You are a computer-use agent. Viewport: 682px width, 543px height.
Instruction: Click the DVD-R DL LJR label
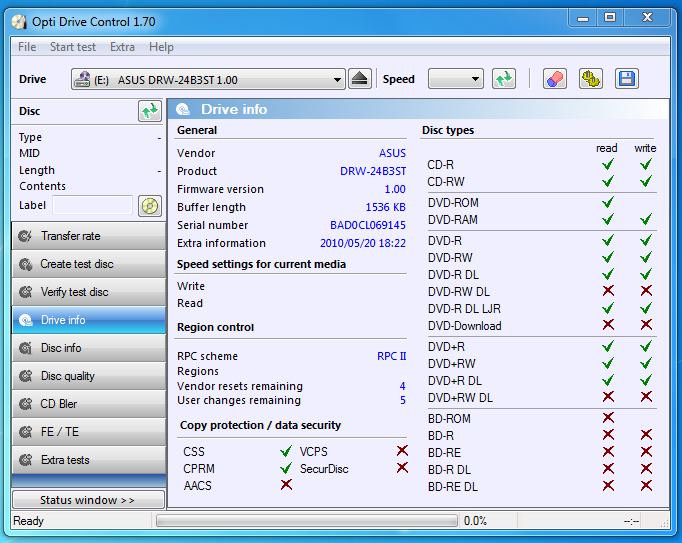[x=464, y=308]
